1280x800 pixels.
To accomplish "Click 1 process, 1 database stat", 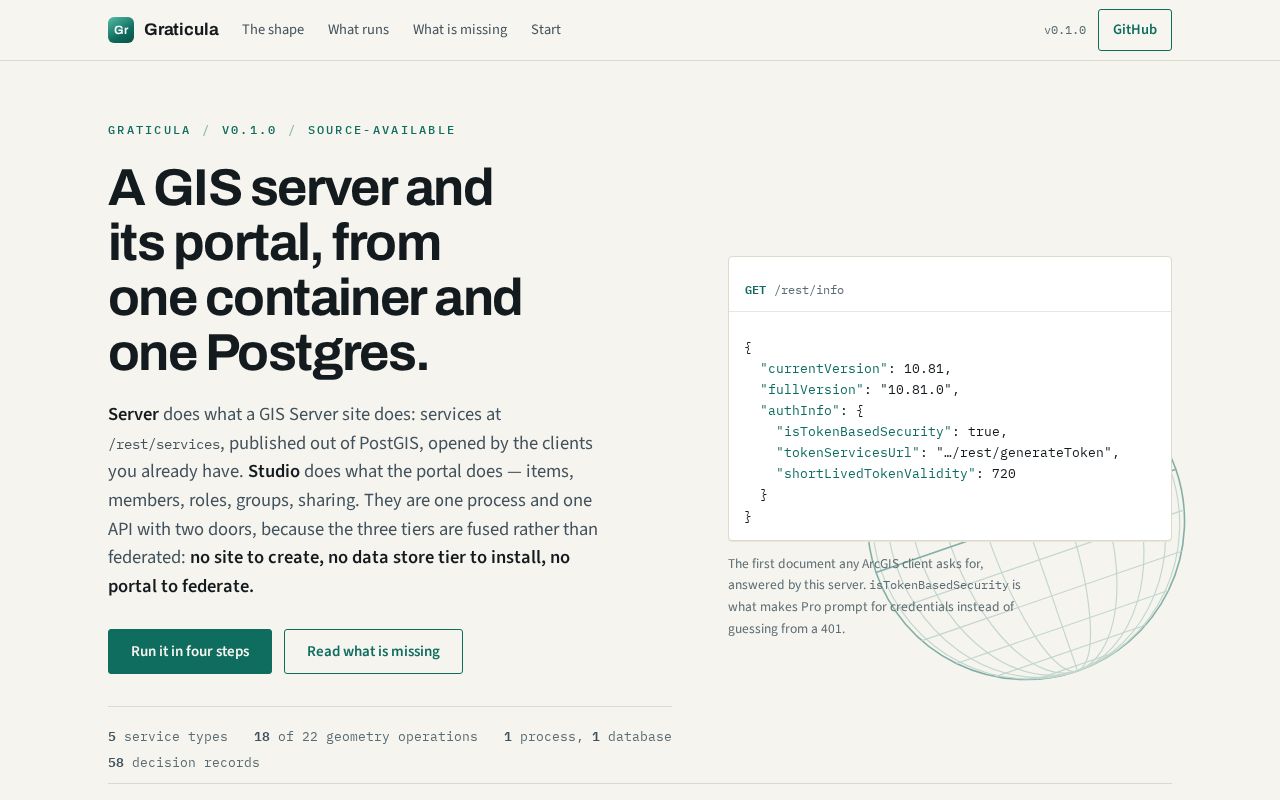I will (588, 737).
